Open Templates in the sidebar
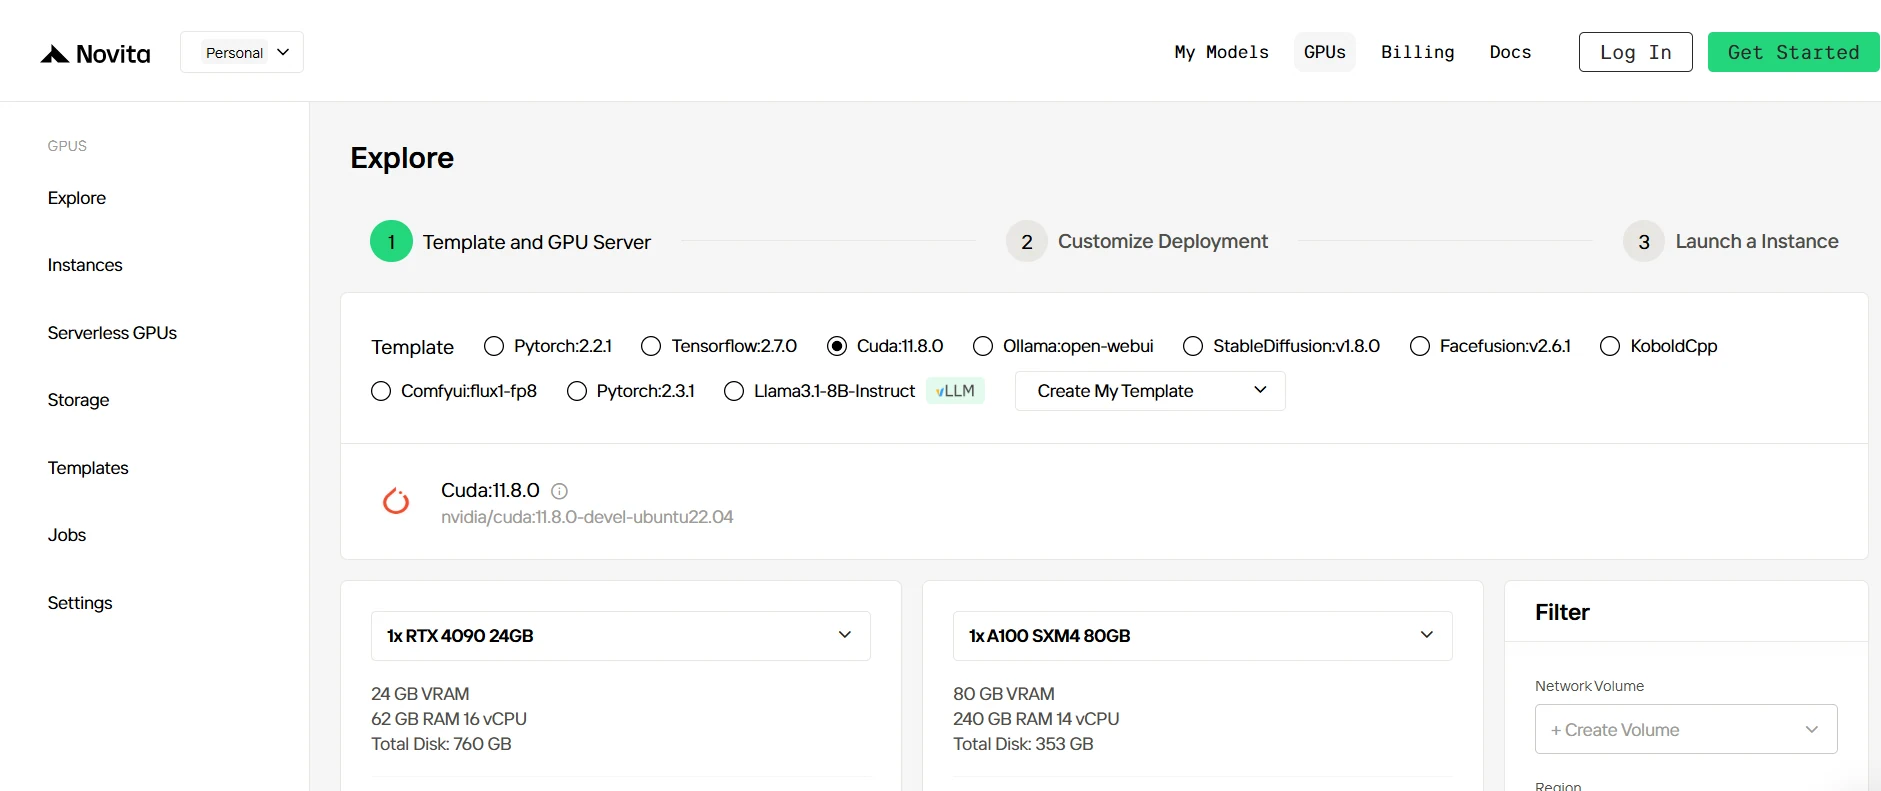Screen dimensions: 1881x791 (x=88, y=468)
